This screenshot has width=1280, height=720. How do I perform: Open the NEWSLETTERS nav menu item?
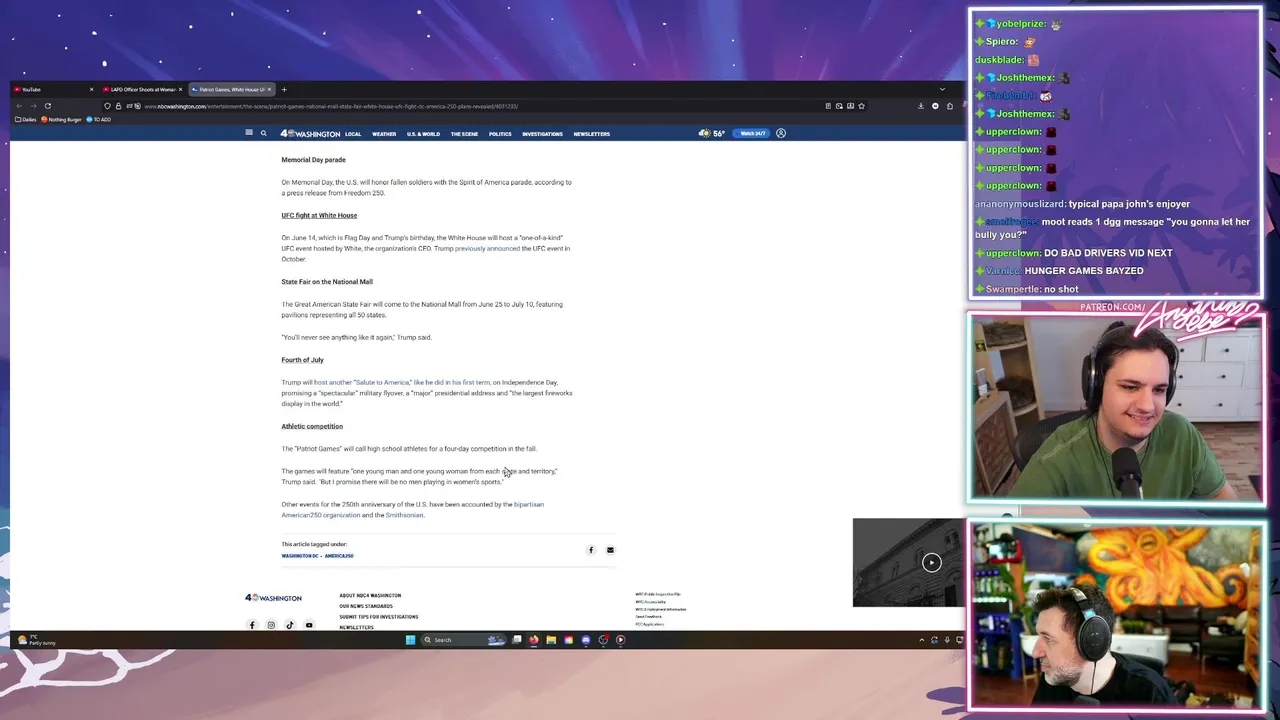[591, 134]
